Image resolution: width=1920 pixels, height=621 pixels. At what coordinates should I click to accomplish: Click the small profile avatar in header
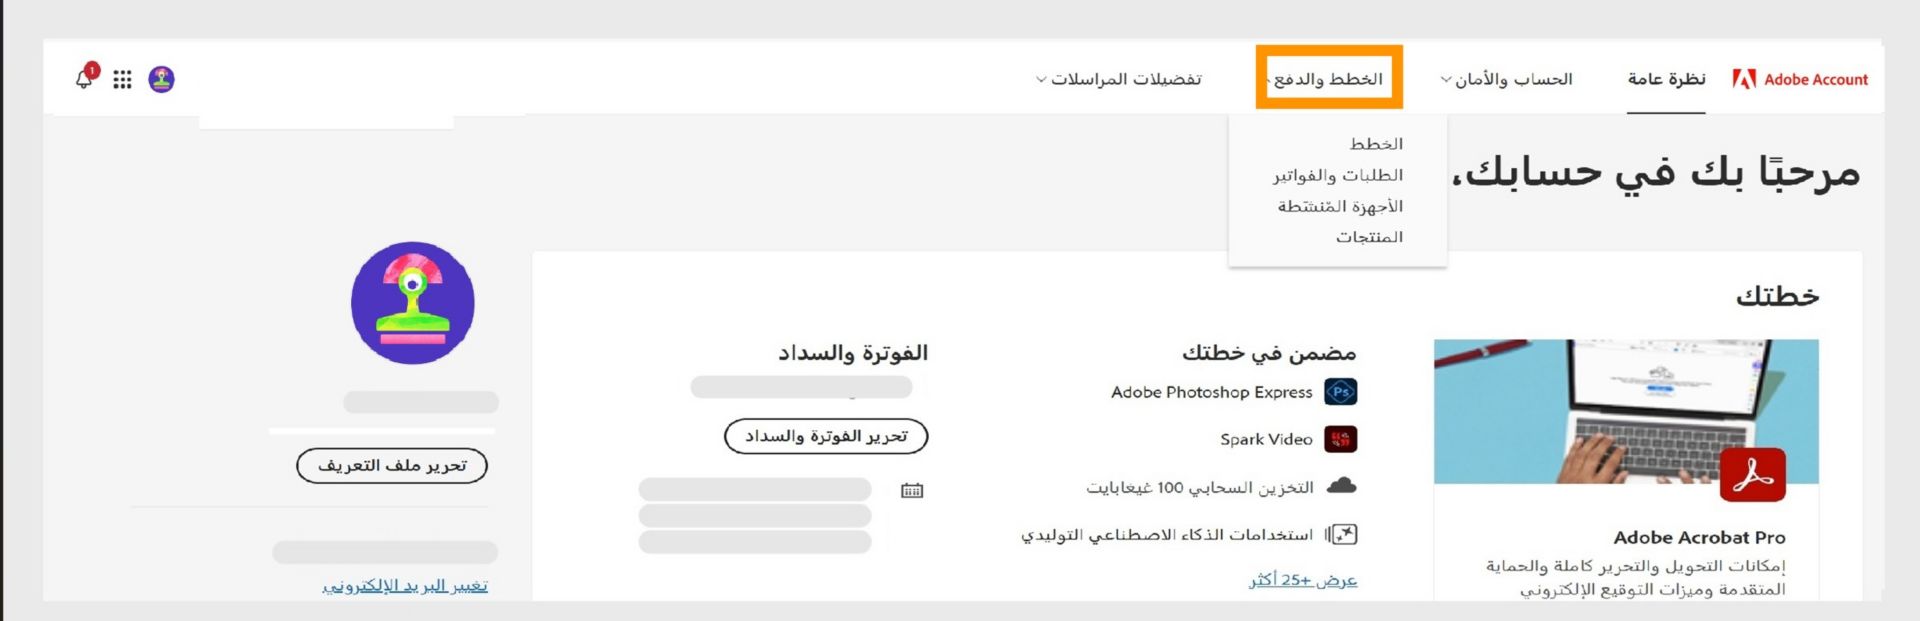click(x=161, y=79)
